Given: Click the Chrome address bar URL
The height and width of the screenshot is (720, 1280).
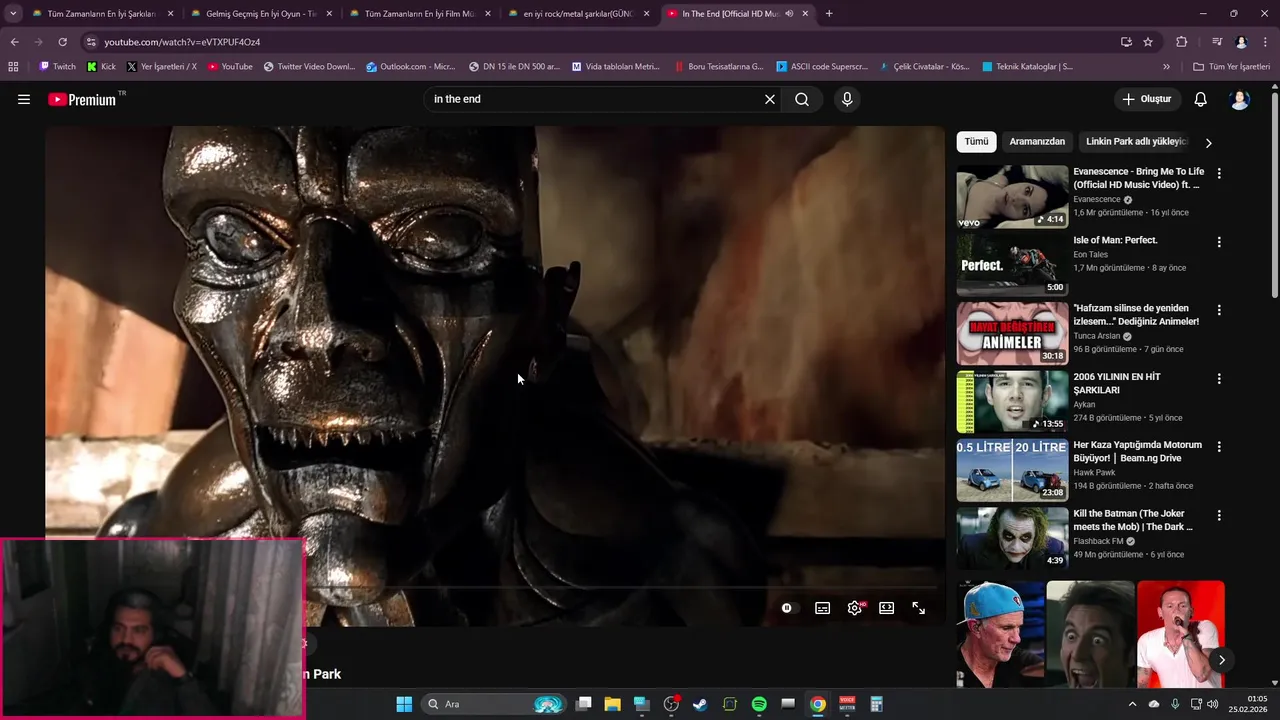Looking at the screenshot, I should (182, 42).
